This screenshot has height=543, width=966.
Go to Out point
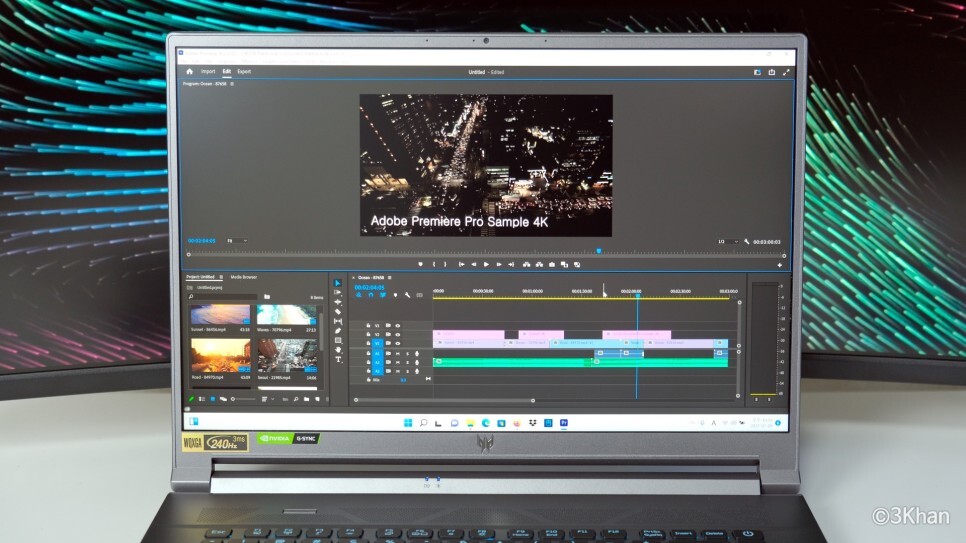point(511,264)
